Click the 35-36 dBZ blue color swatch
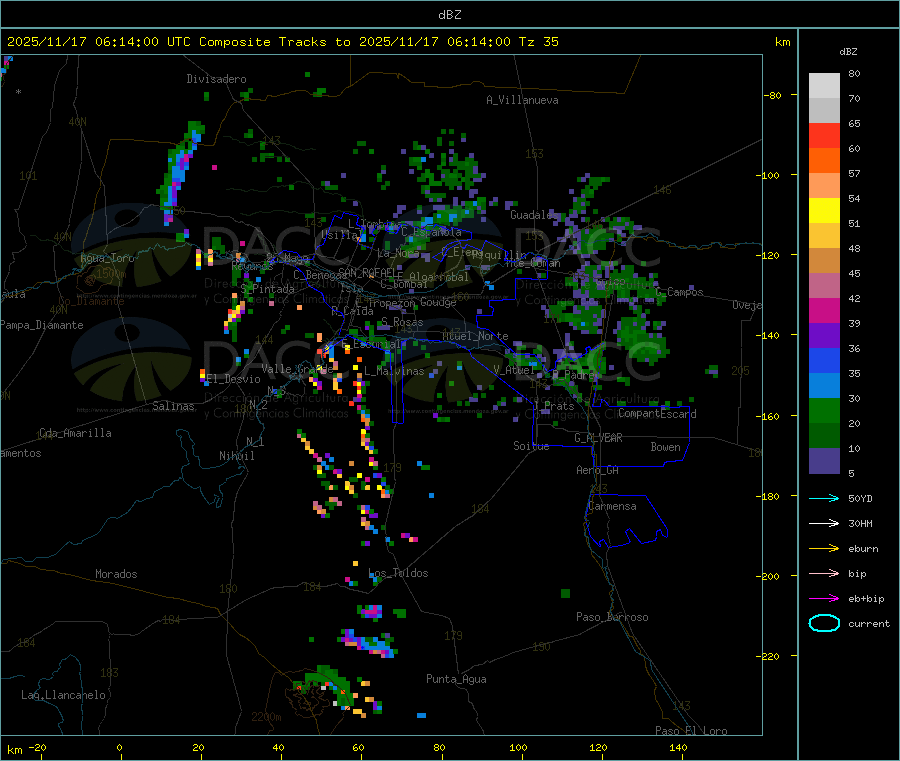 pyautogui.click(x=824, y=360)
